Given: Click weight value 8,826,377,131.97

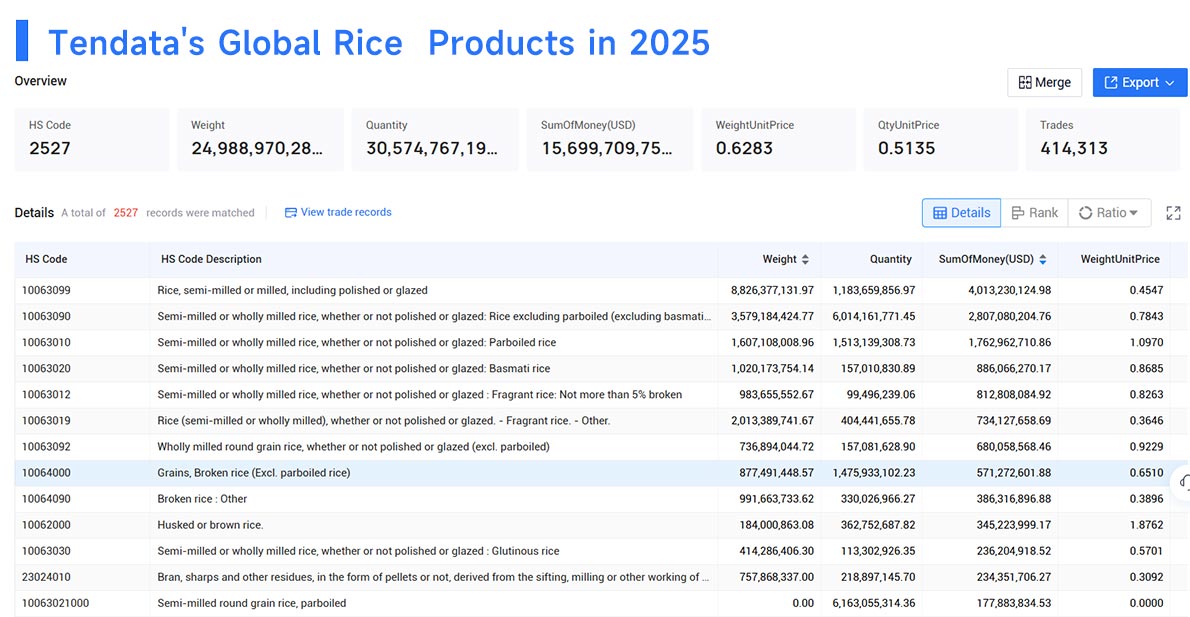Looking at the screenshot, I should pyautogui.click(x=772, y=291).
